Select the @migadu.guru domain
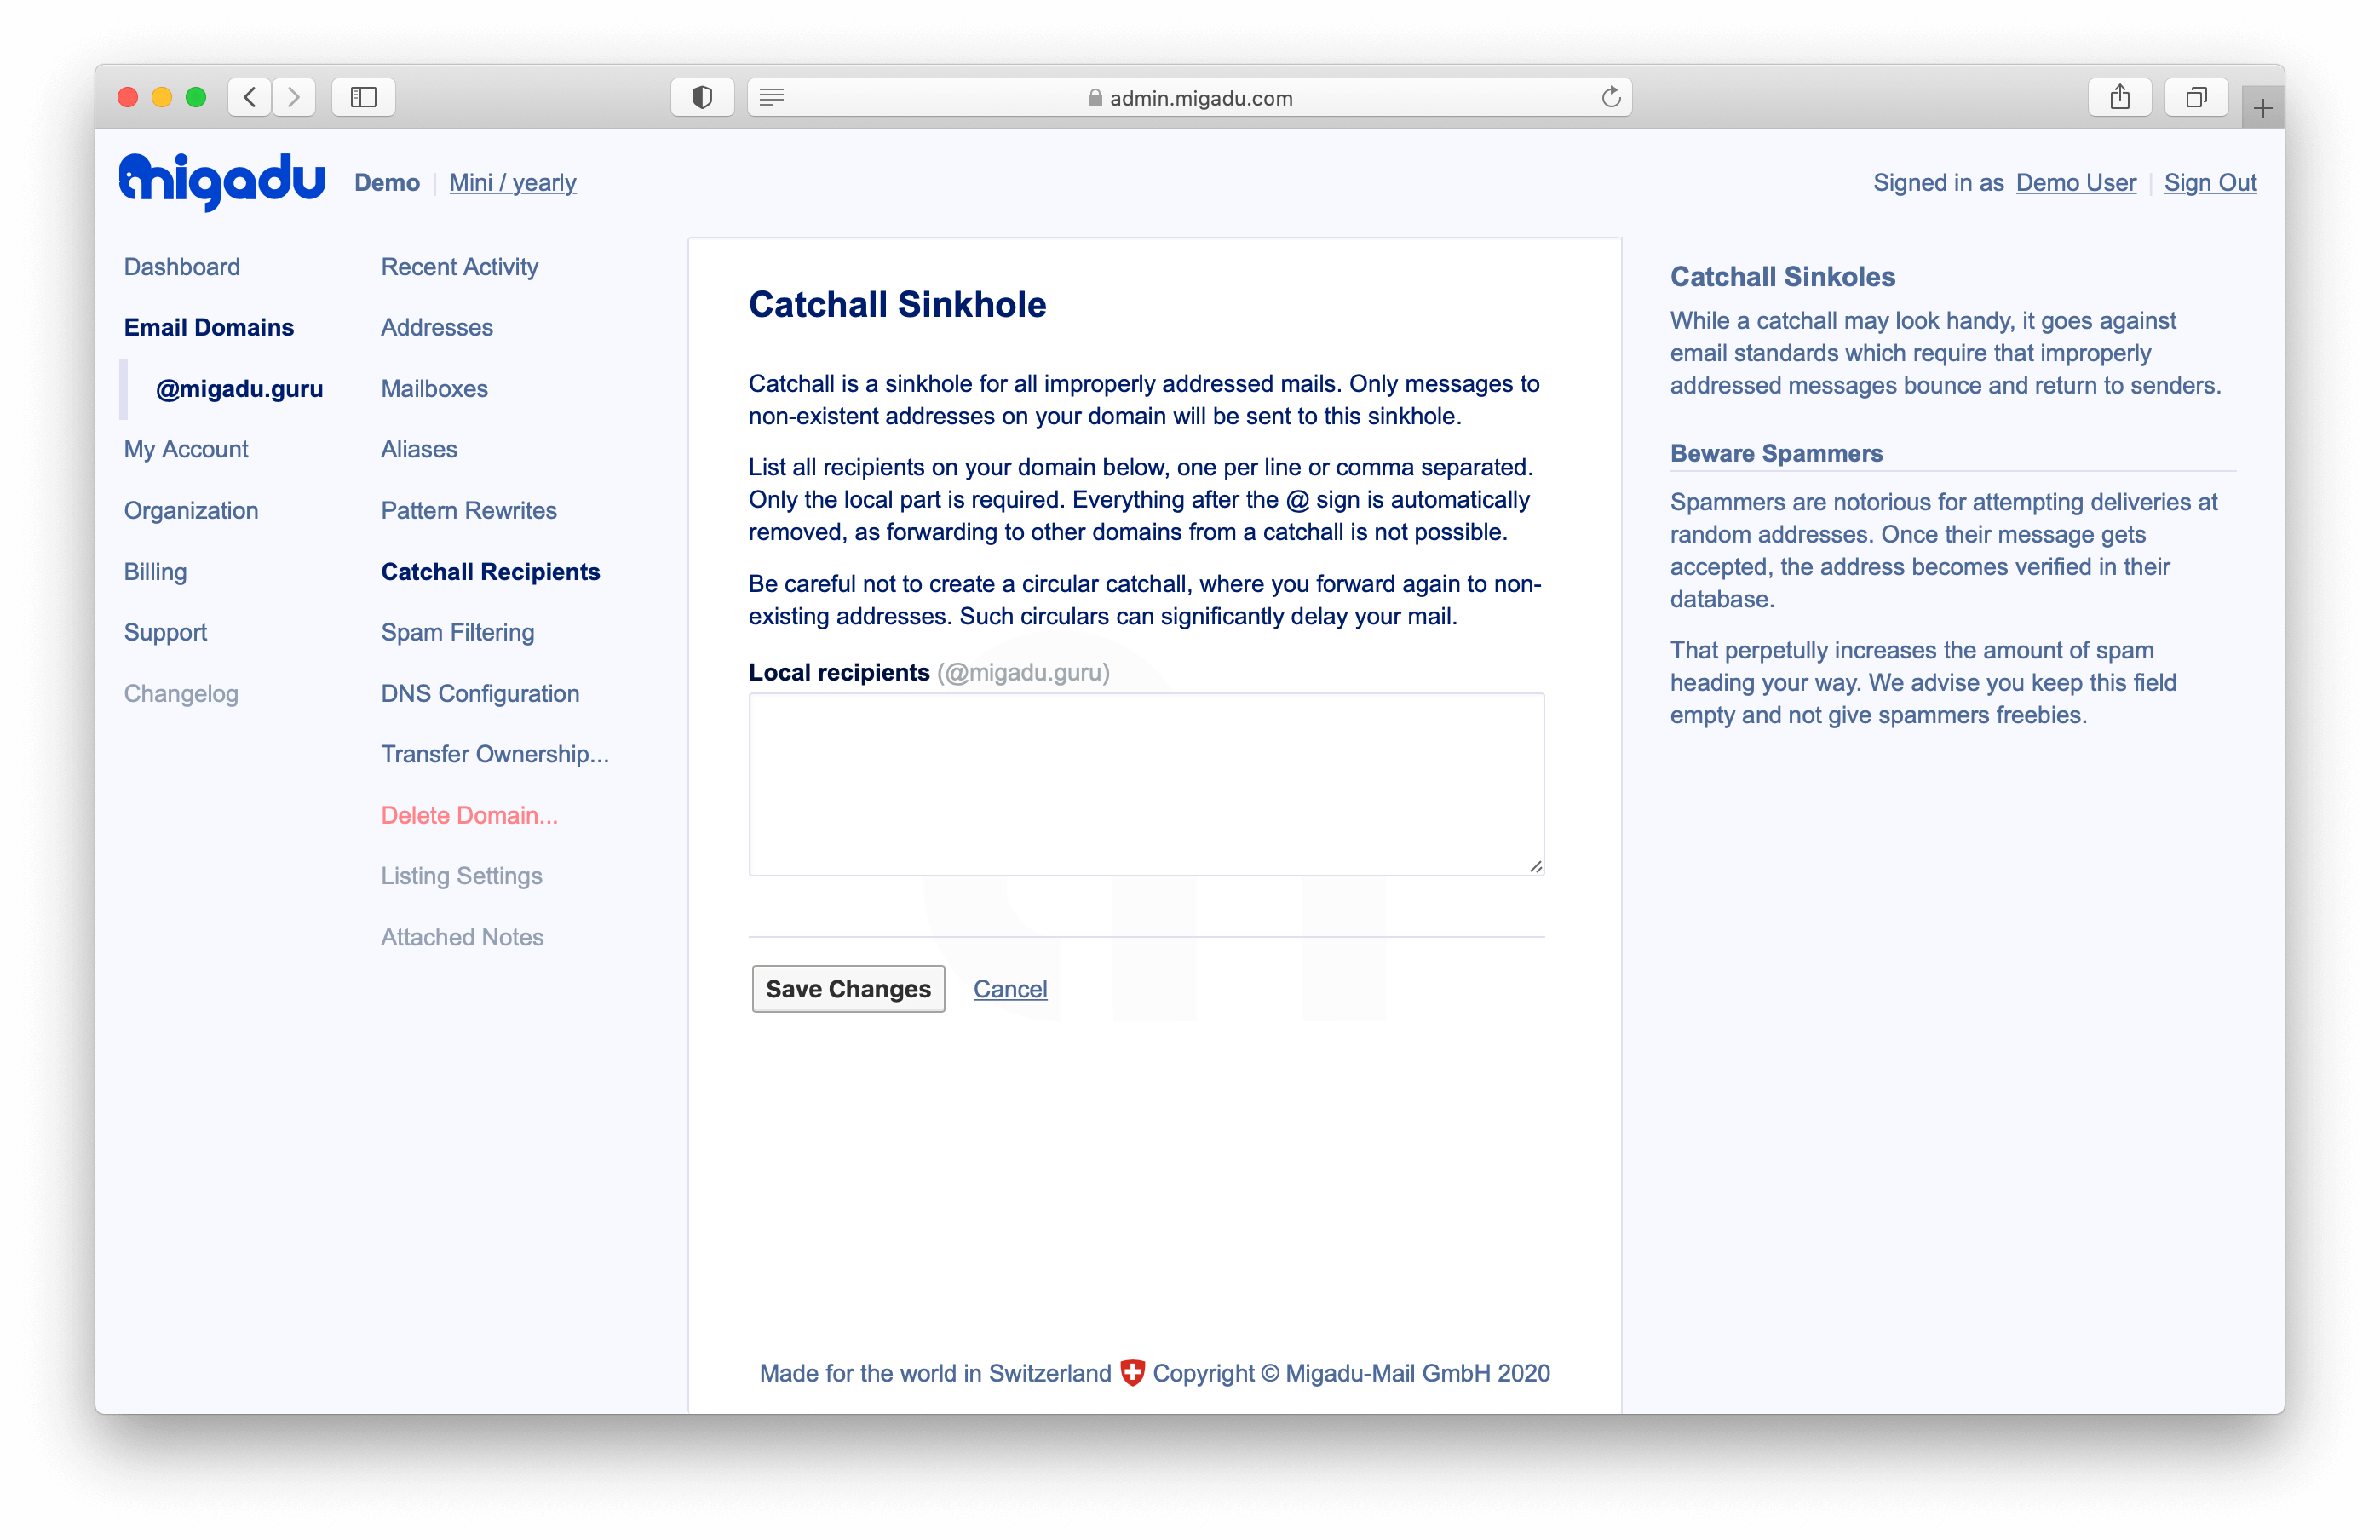 (241, 387)
